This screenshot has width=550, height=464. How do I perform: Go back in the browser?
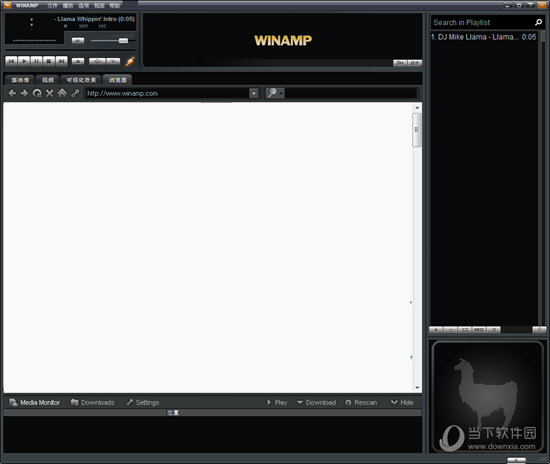click(12, 93)
